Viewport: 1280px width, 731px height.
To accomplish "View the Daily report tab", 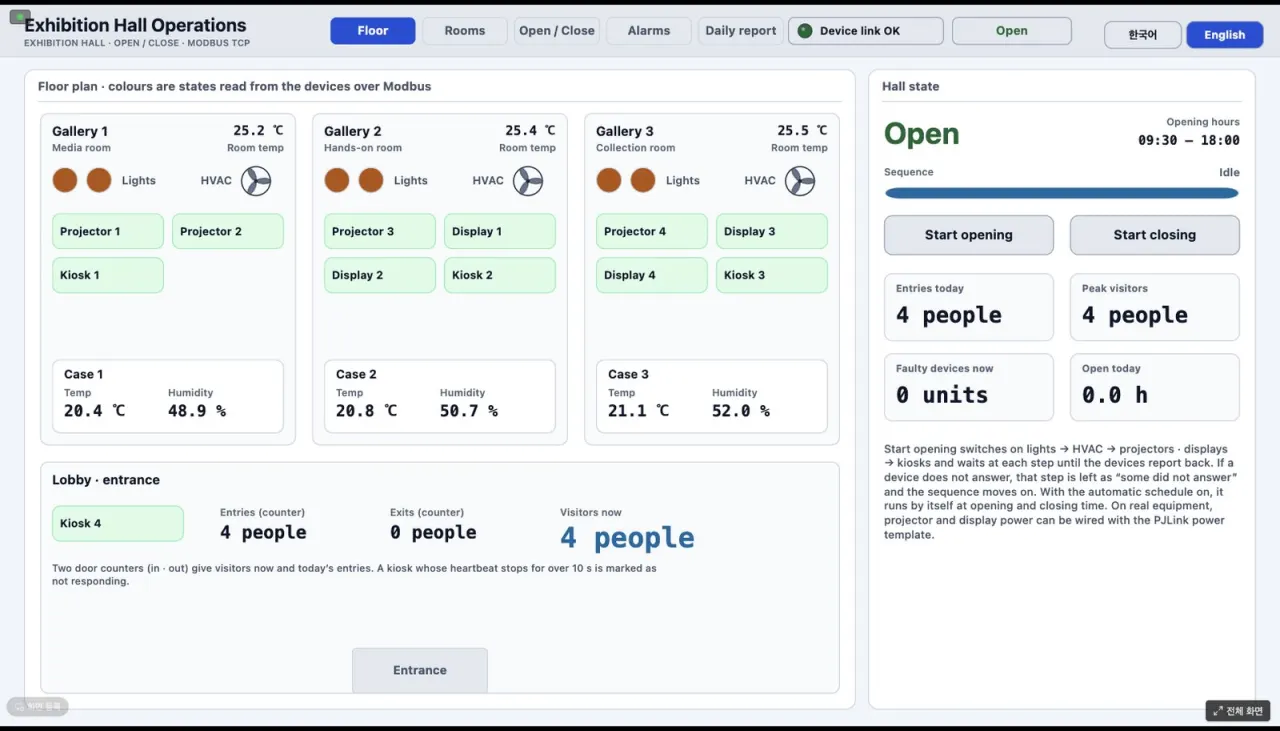I will (741, 31).
